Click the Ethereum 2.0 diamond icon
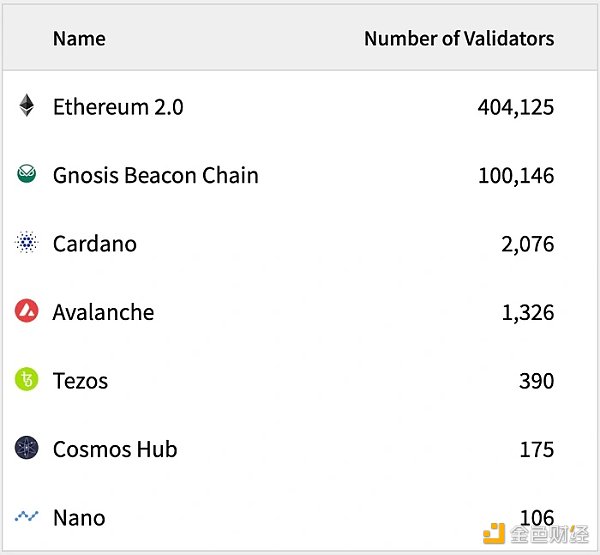The image size is (600, 555). [27, 106]
